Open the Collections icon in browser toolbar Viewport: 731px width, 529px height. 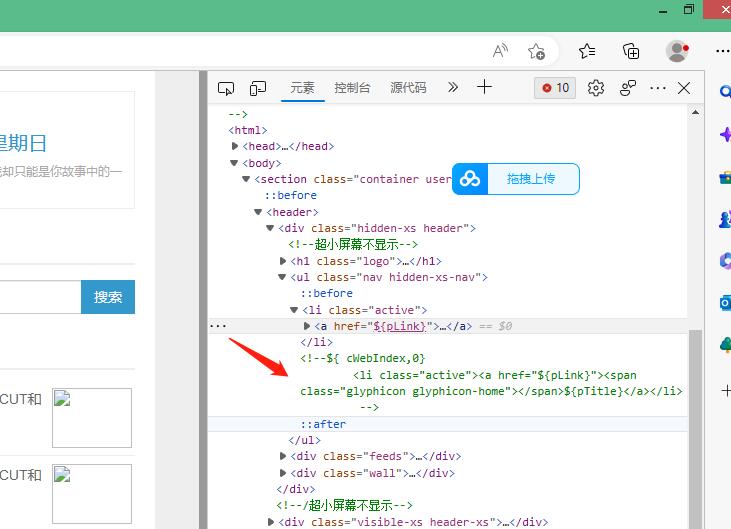[x=631, y=51]
